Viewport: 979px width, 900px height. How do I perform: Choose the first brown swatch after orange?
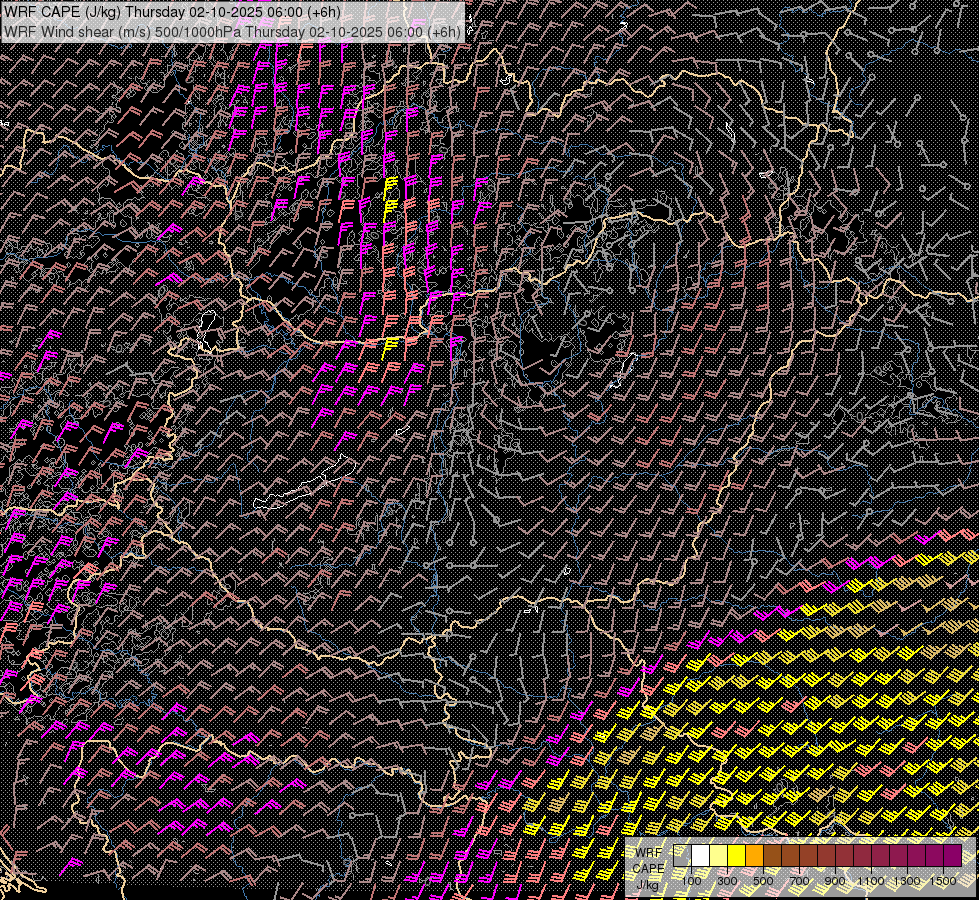point(772,855)
